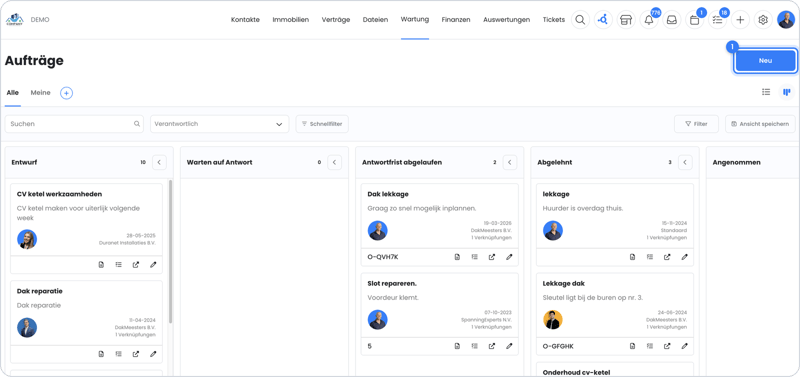Click the Filter button
The height and width of the screenshot is (377, 800).
pyautogui.click(x=696, y=124)
